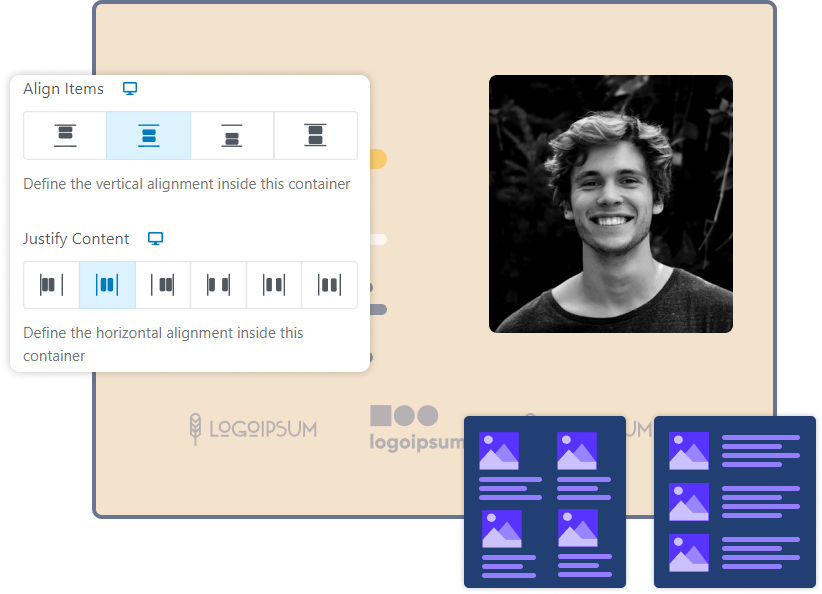Select top-left image in the grid layout card
The height and width of the screenshot is (594, 822).
pos(499,451)
